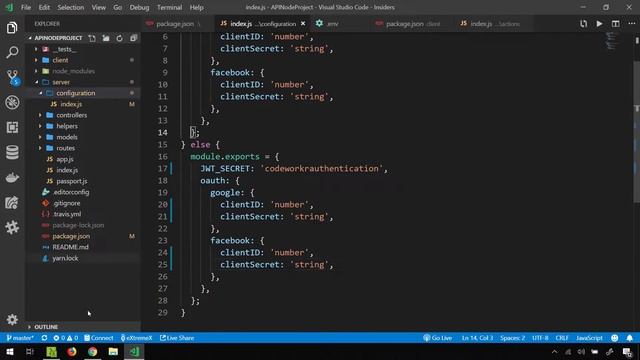Create a new file in APINODEPROJECT
The image size is (640, 360).
(x=92, y=38)
